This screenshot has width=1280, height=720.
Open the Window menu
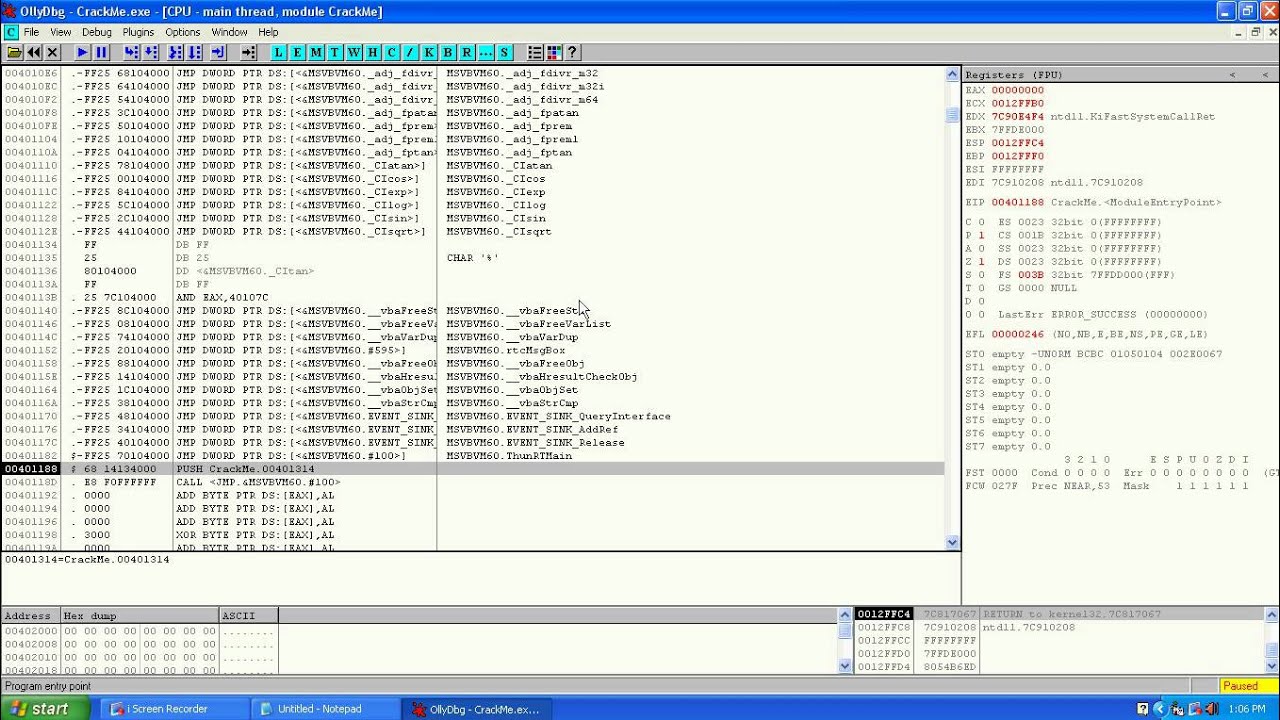[x=229, y=32]
